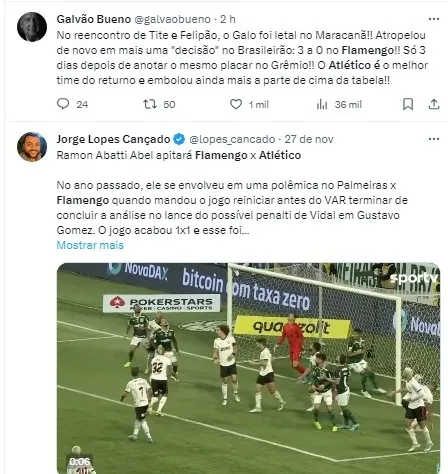
Task: Like the Galvão Bueno tweet
Action: [236, 104]
